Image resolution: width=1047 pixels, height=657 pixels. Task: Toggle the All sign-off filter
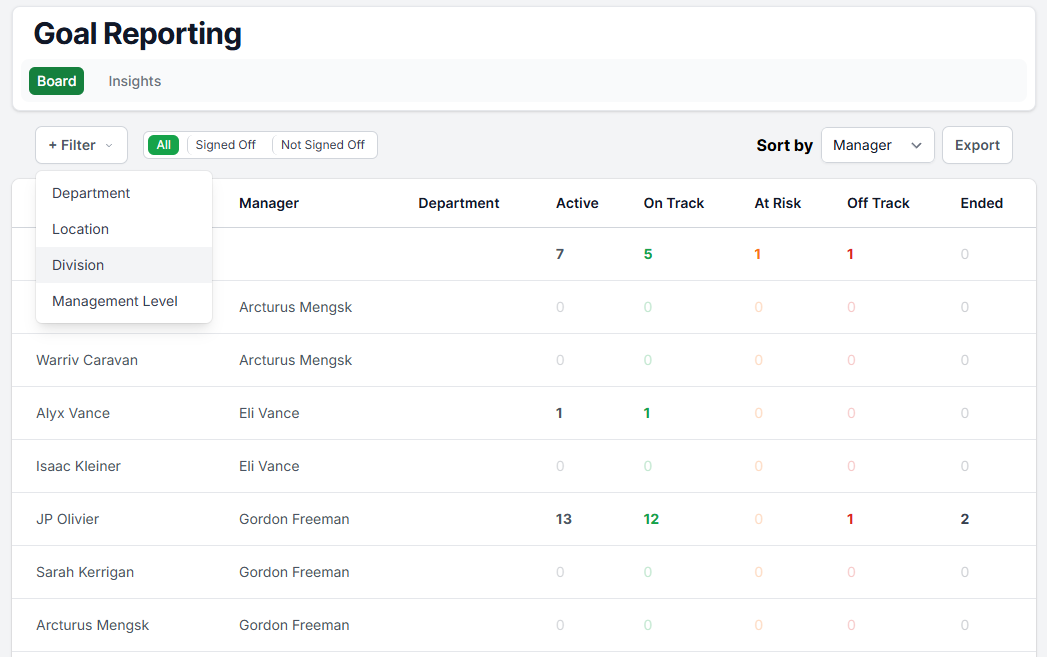[163, 145]
